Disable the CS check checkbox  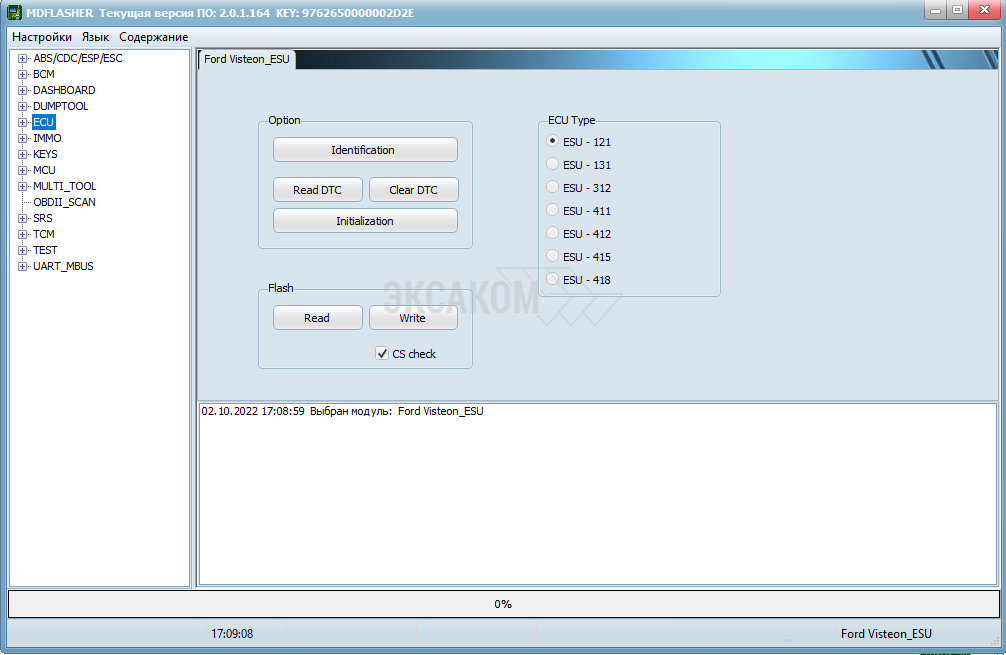(x=382, y=354)
